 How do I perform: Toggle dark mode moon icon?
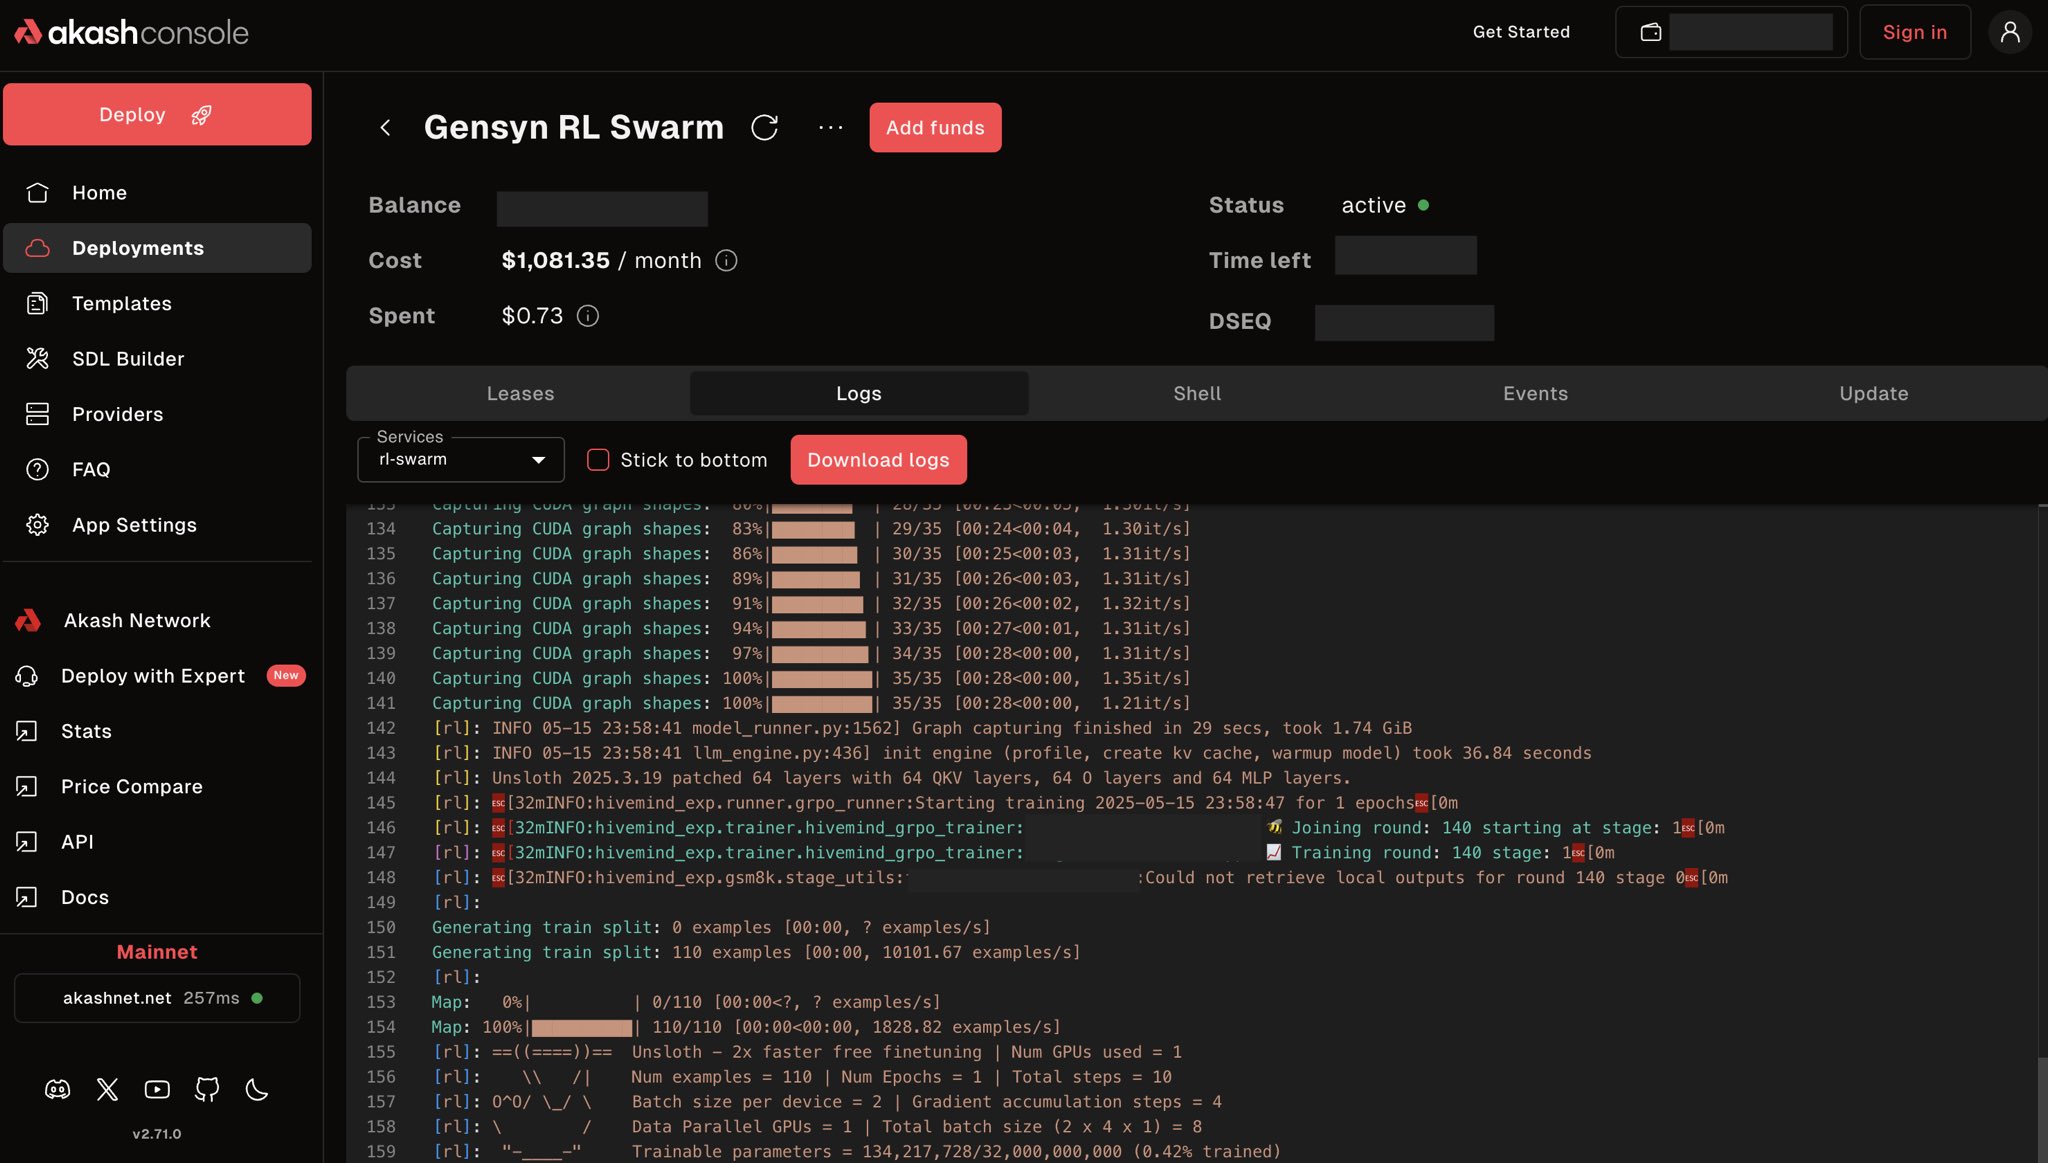point(257,1089)
